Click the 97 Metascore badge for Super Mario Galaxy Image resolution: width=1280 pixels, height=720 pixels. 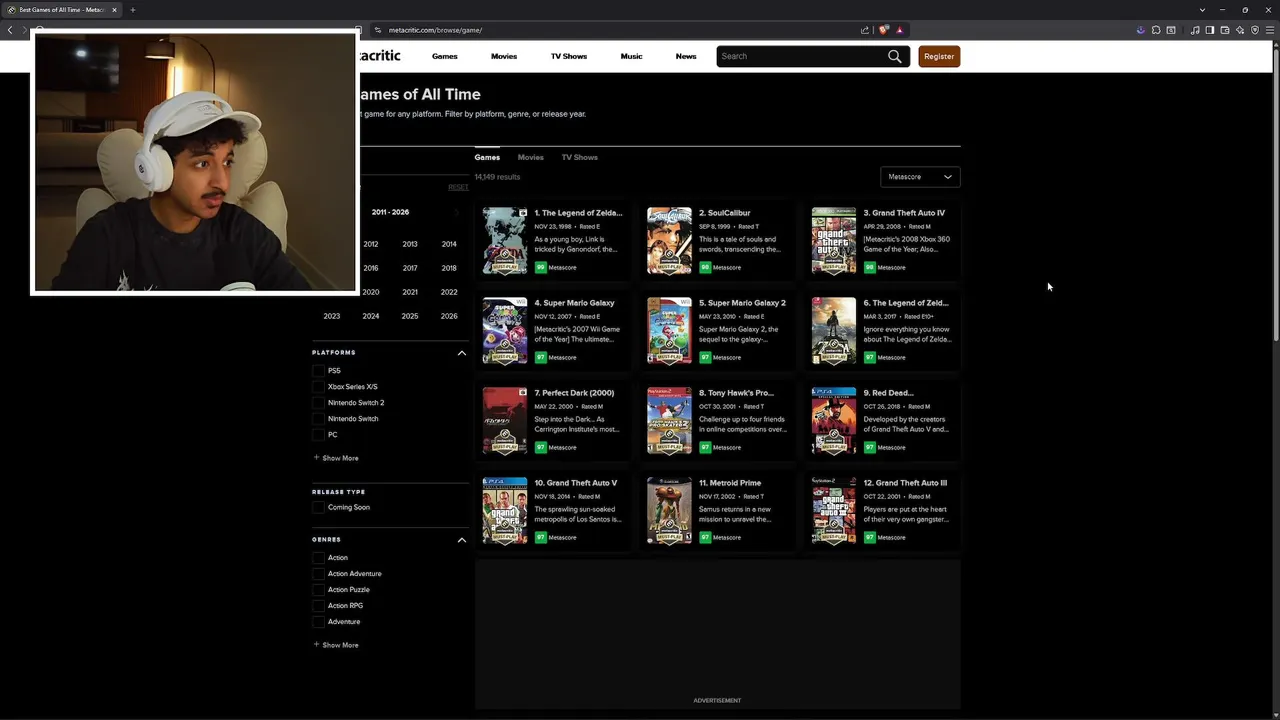[540, 357]
